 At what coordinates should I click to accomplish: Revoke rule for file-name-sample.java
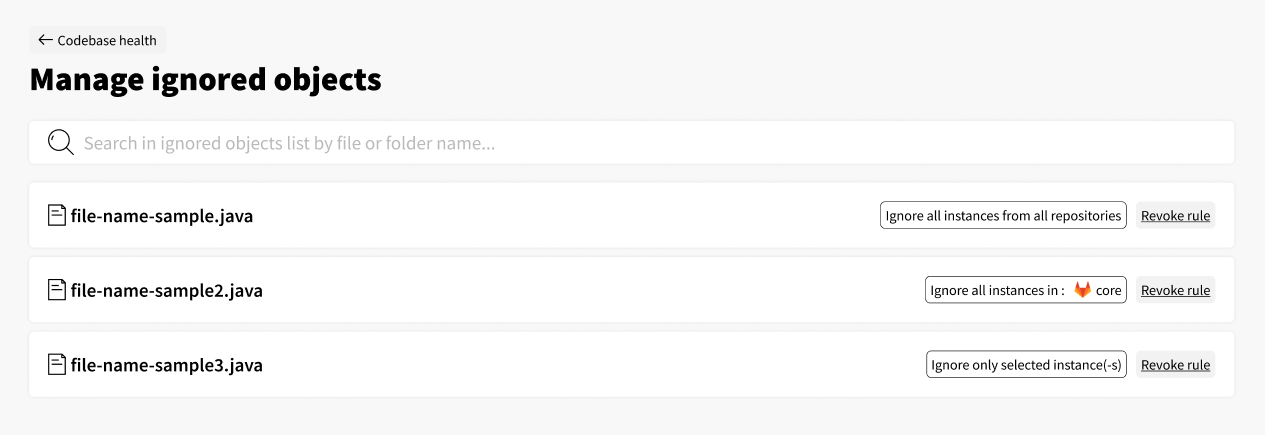point(1176,216)
